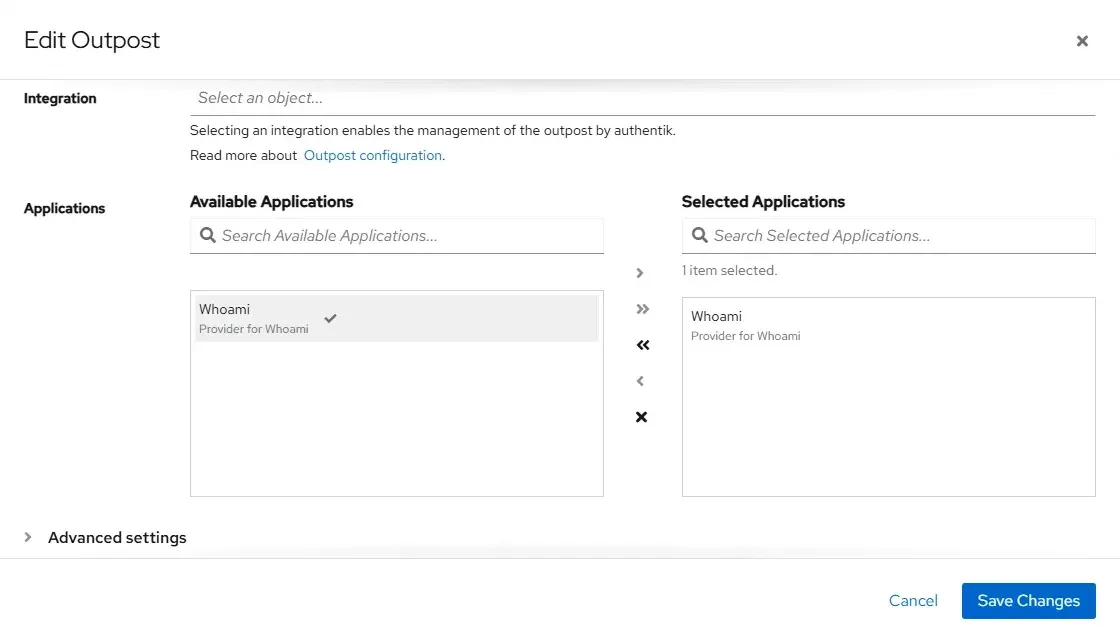Click the delete-all X icon between lists
Viewport: 1120px width, 643px height.
pos(641,417)
